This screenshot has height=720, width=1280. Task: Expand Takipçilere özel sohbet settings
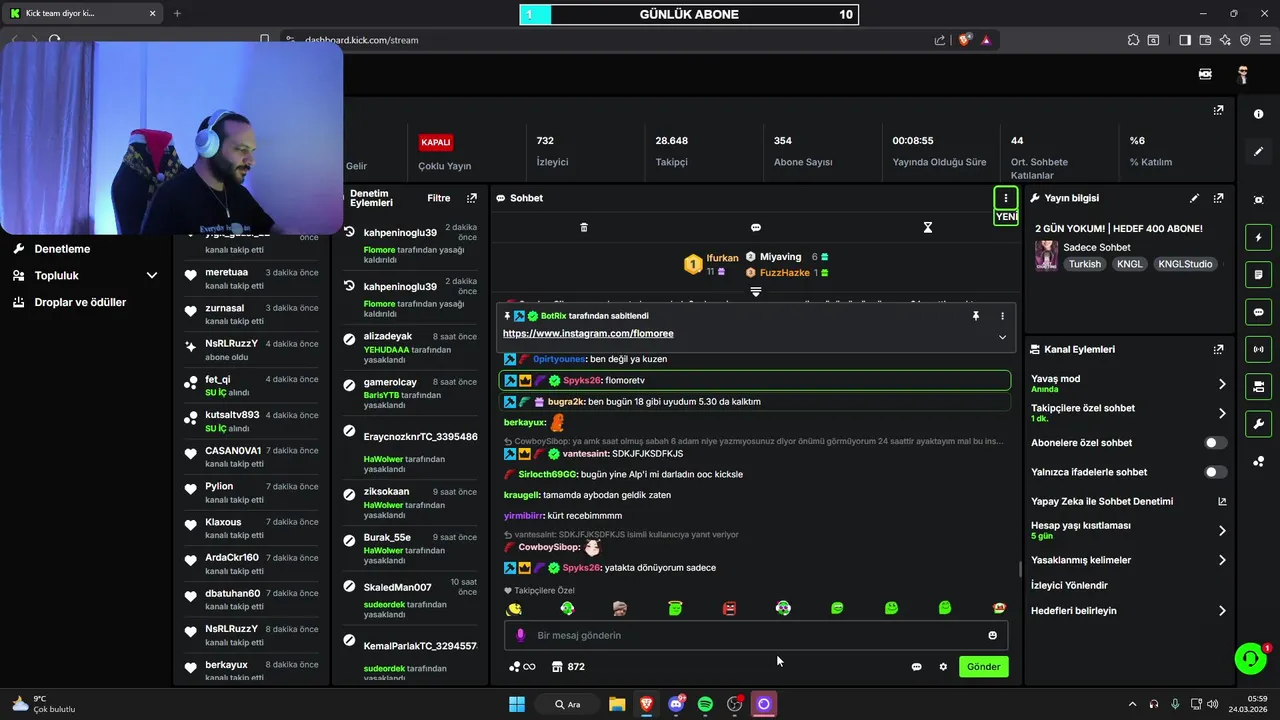pos(1222,413)
